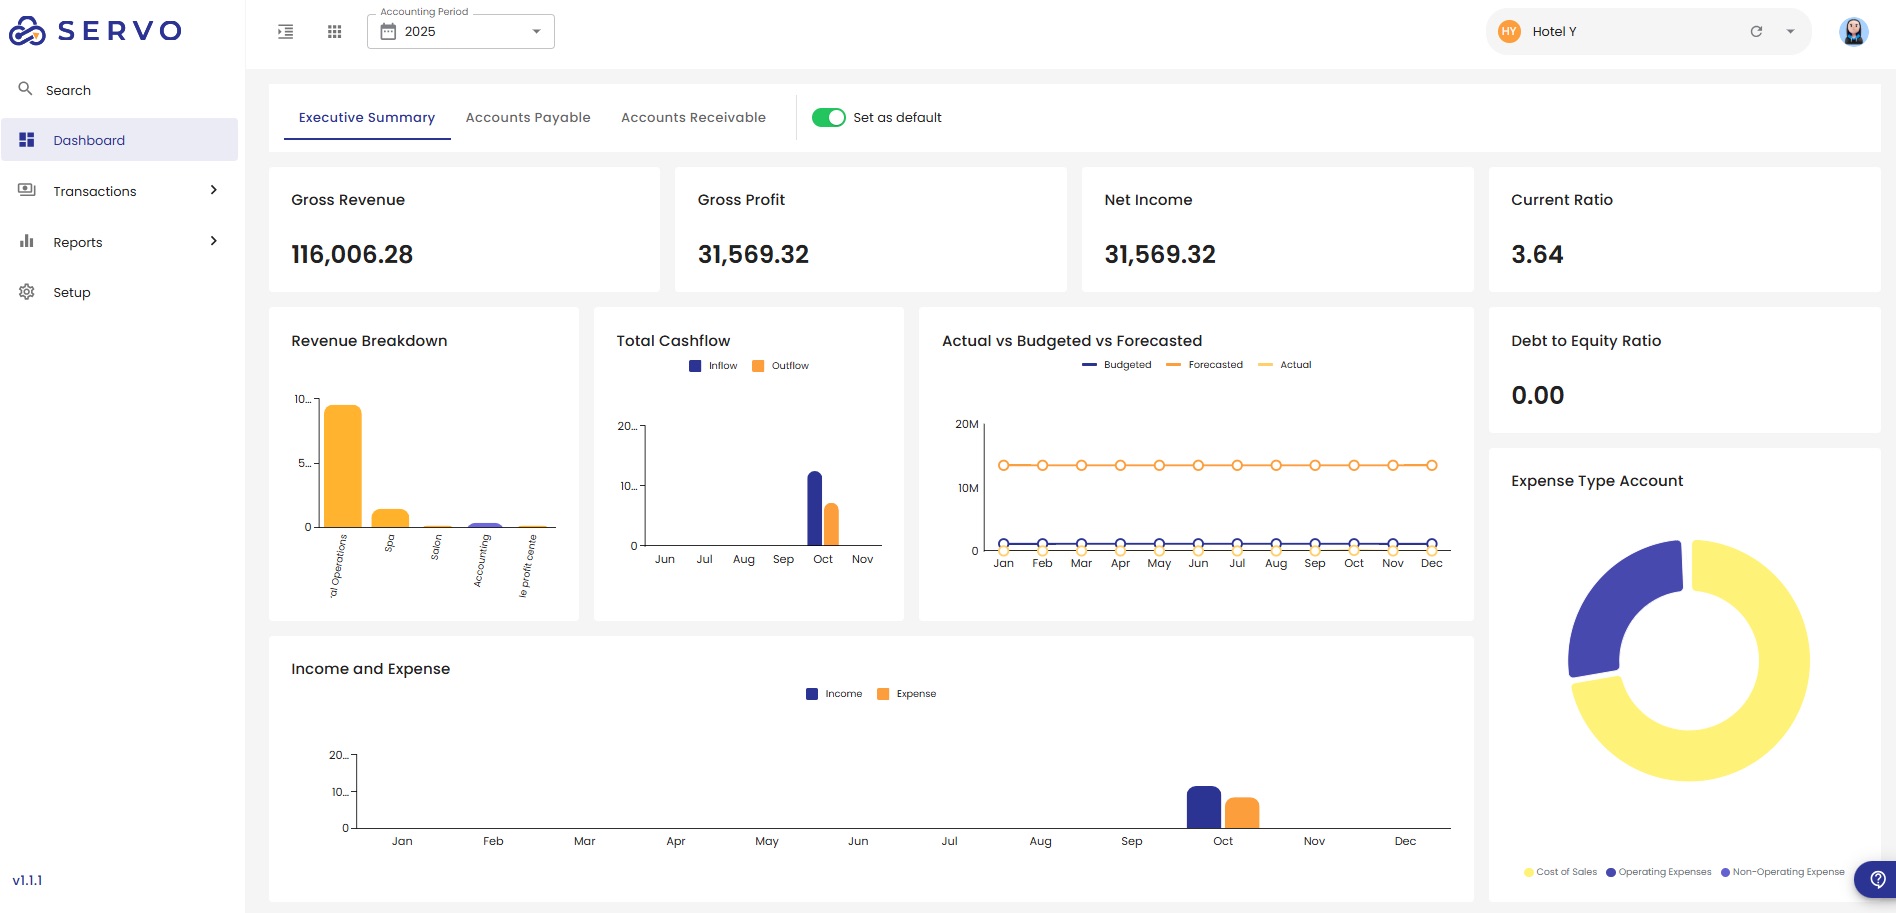Switch to the Accounts Receivable tab
Viewport: 1896px width, 913px height.
click(x=693, y=118)
